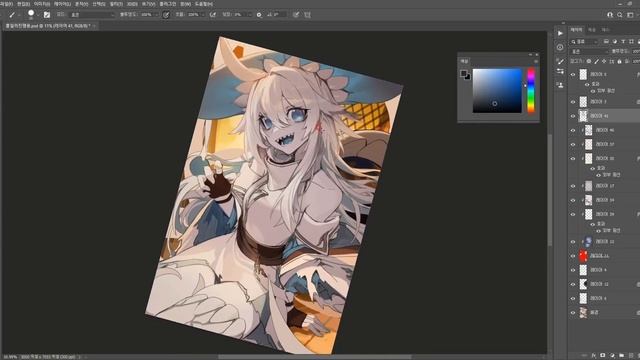This screenshot has width=640, height=360.
Task: Toggle pressure for size icon
Action: 296,15
